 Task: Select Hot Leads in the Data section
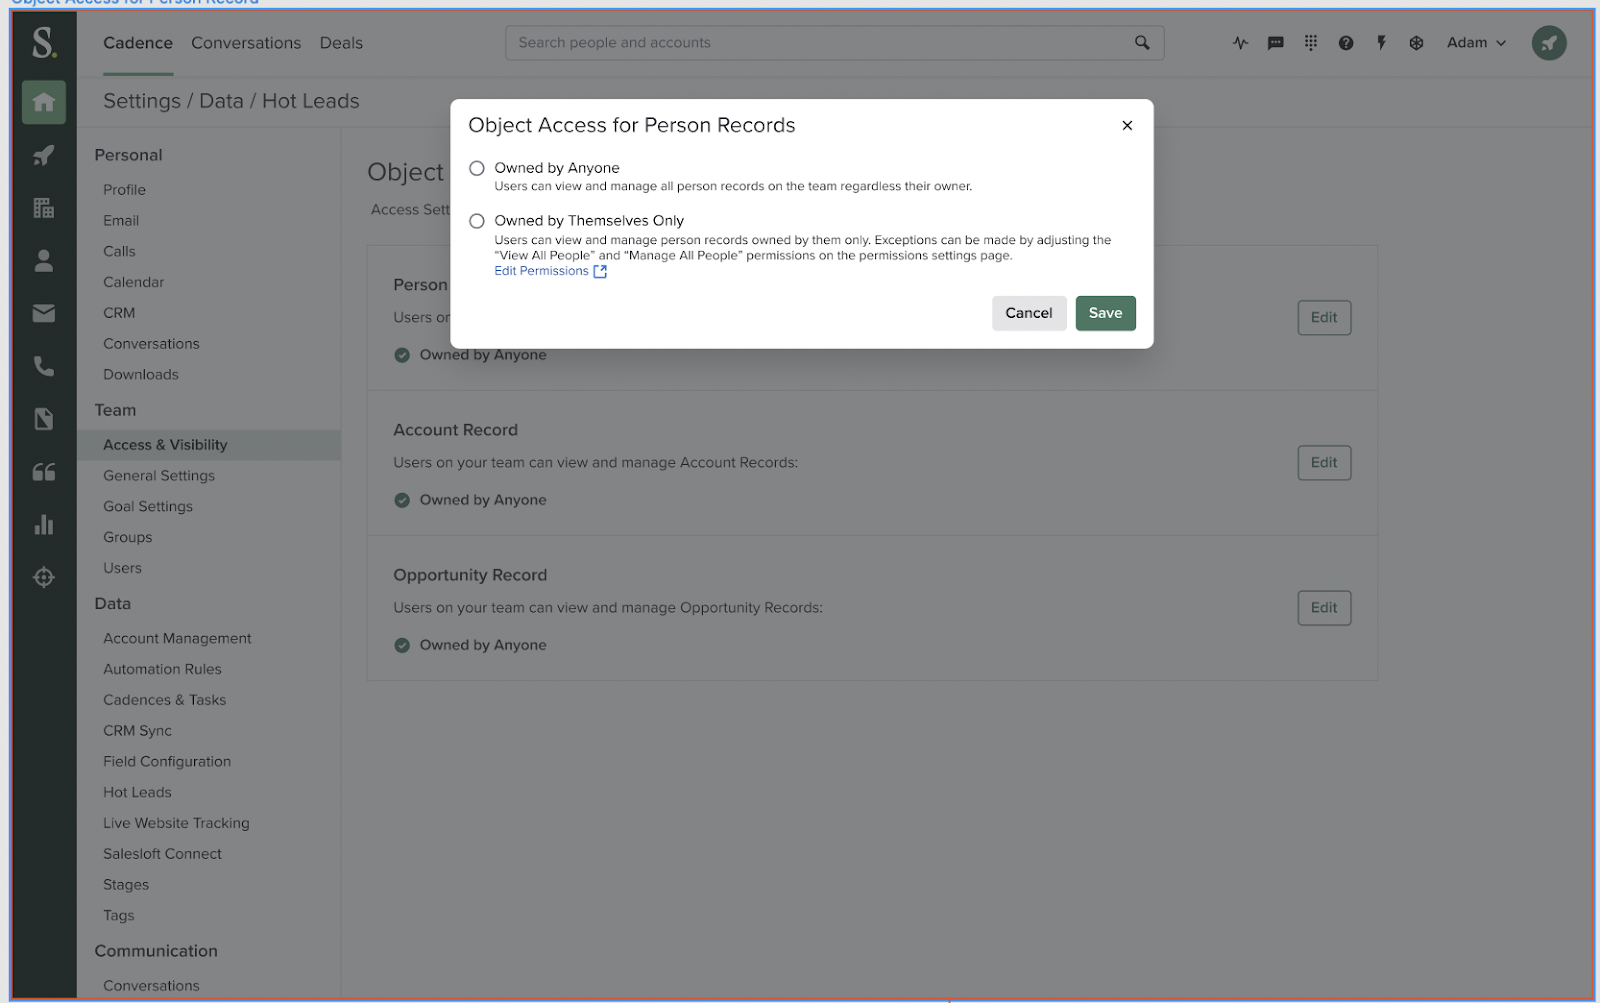137,791
